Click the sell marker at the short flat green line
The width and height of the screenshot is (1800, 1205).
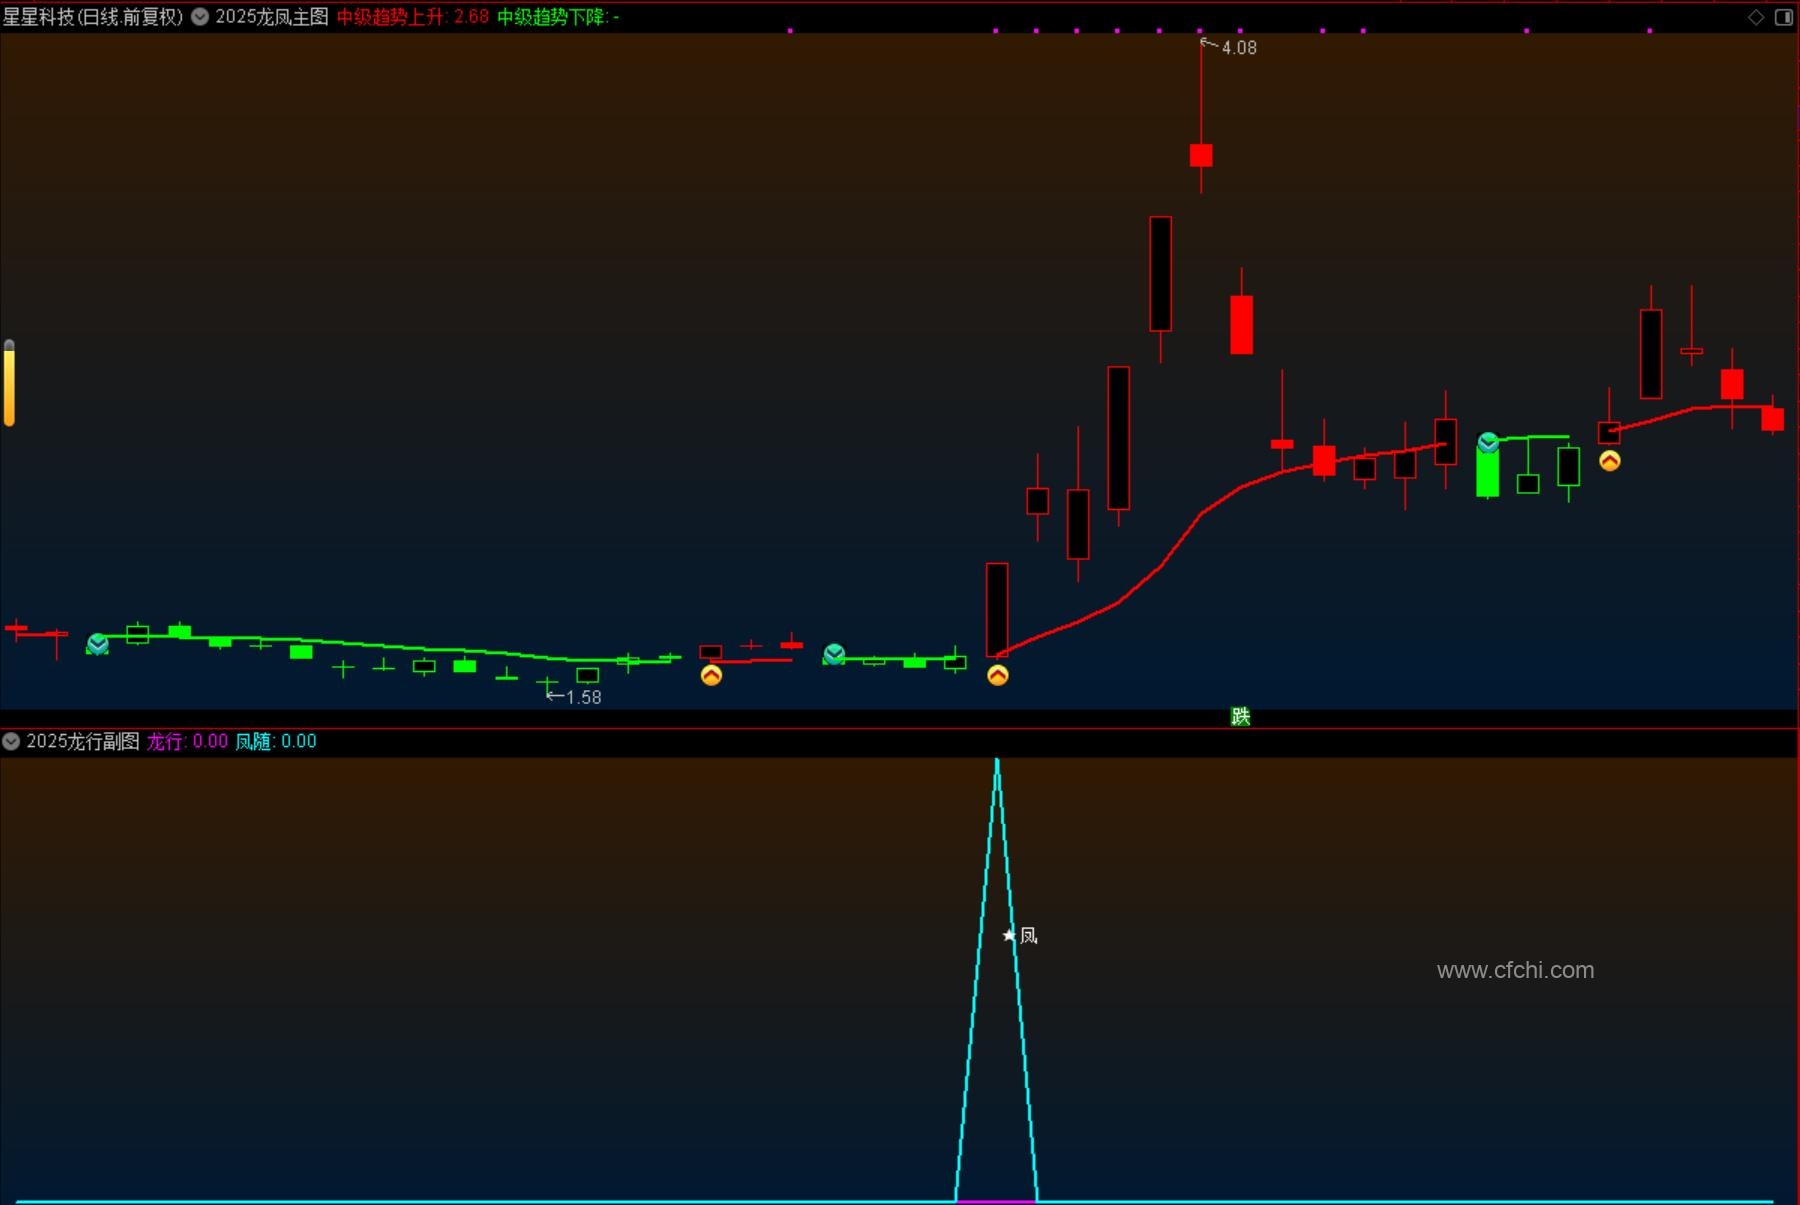tap(834, 654)
